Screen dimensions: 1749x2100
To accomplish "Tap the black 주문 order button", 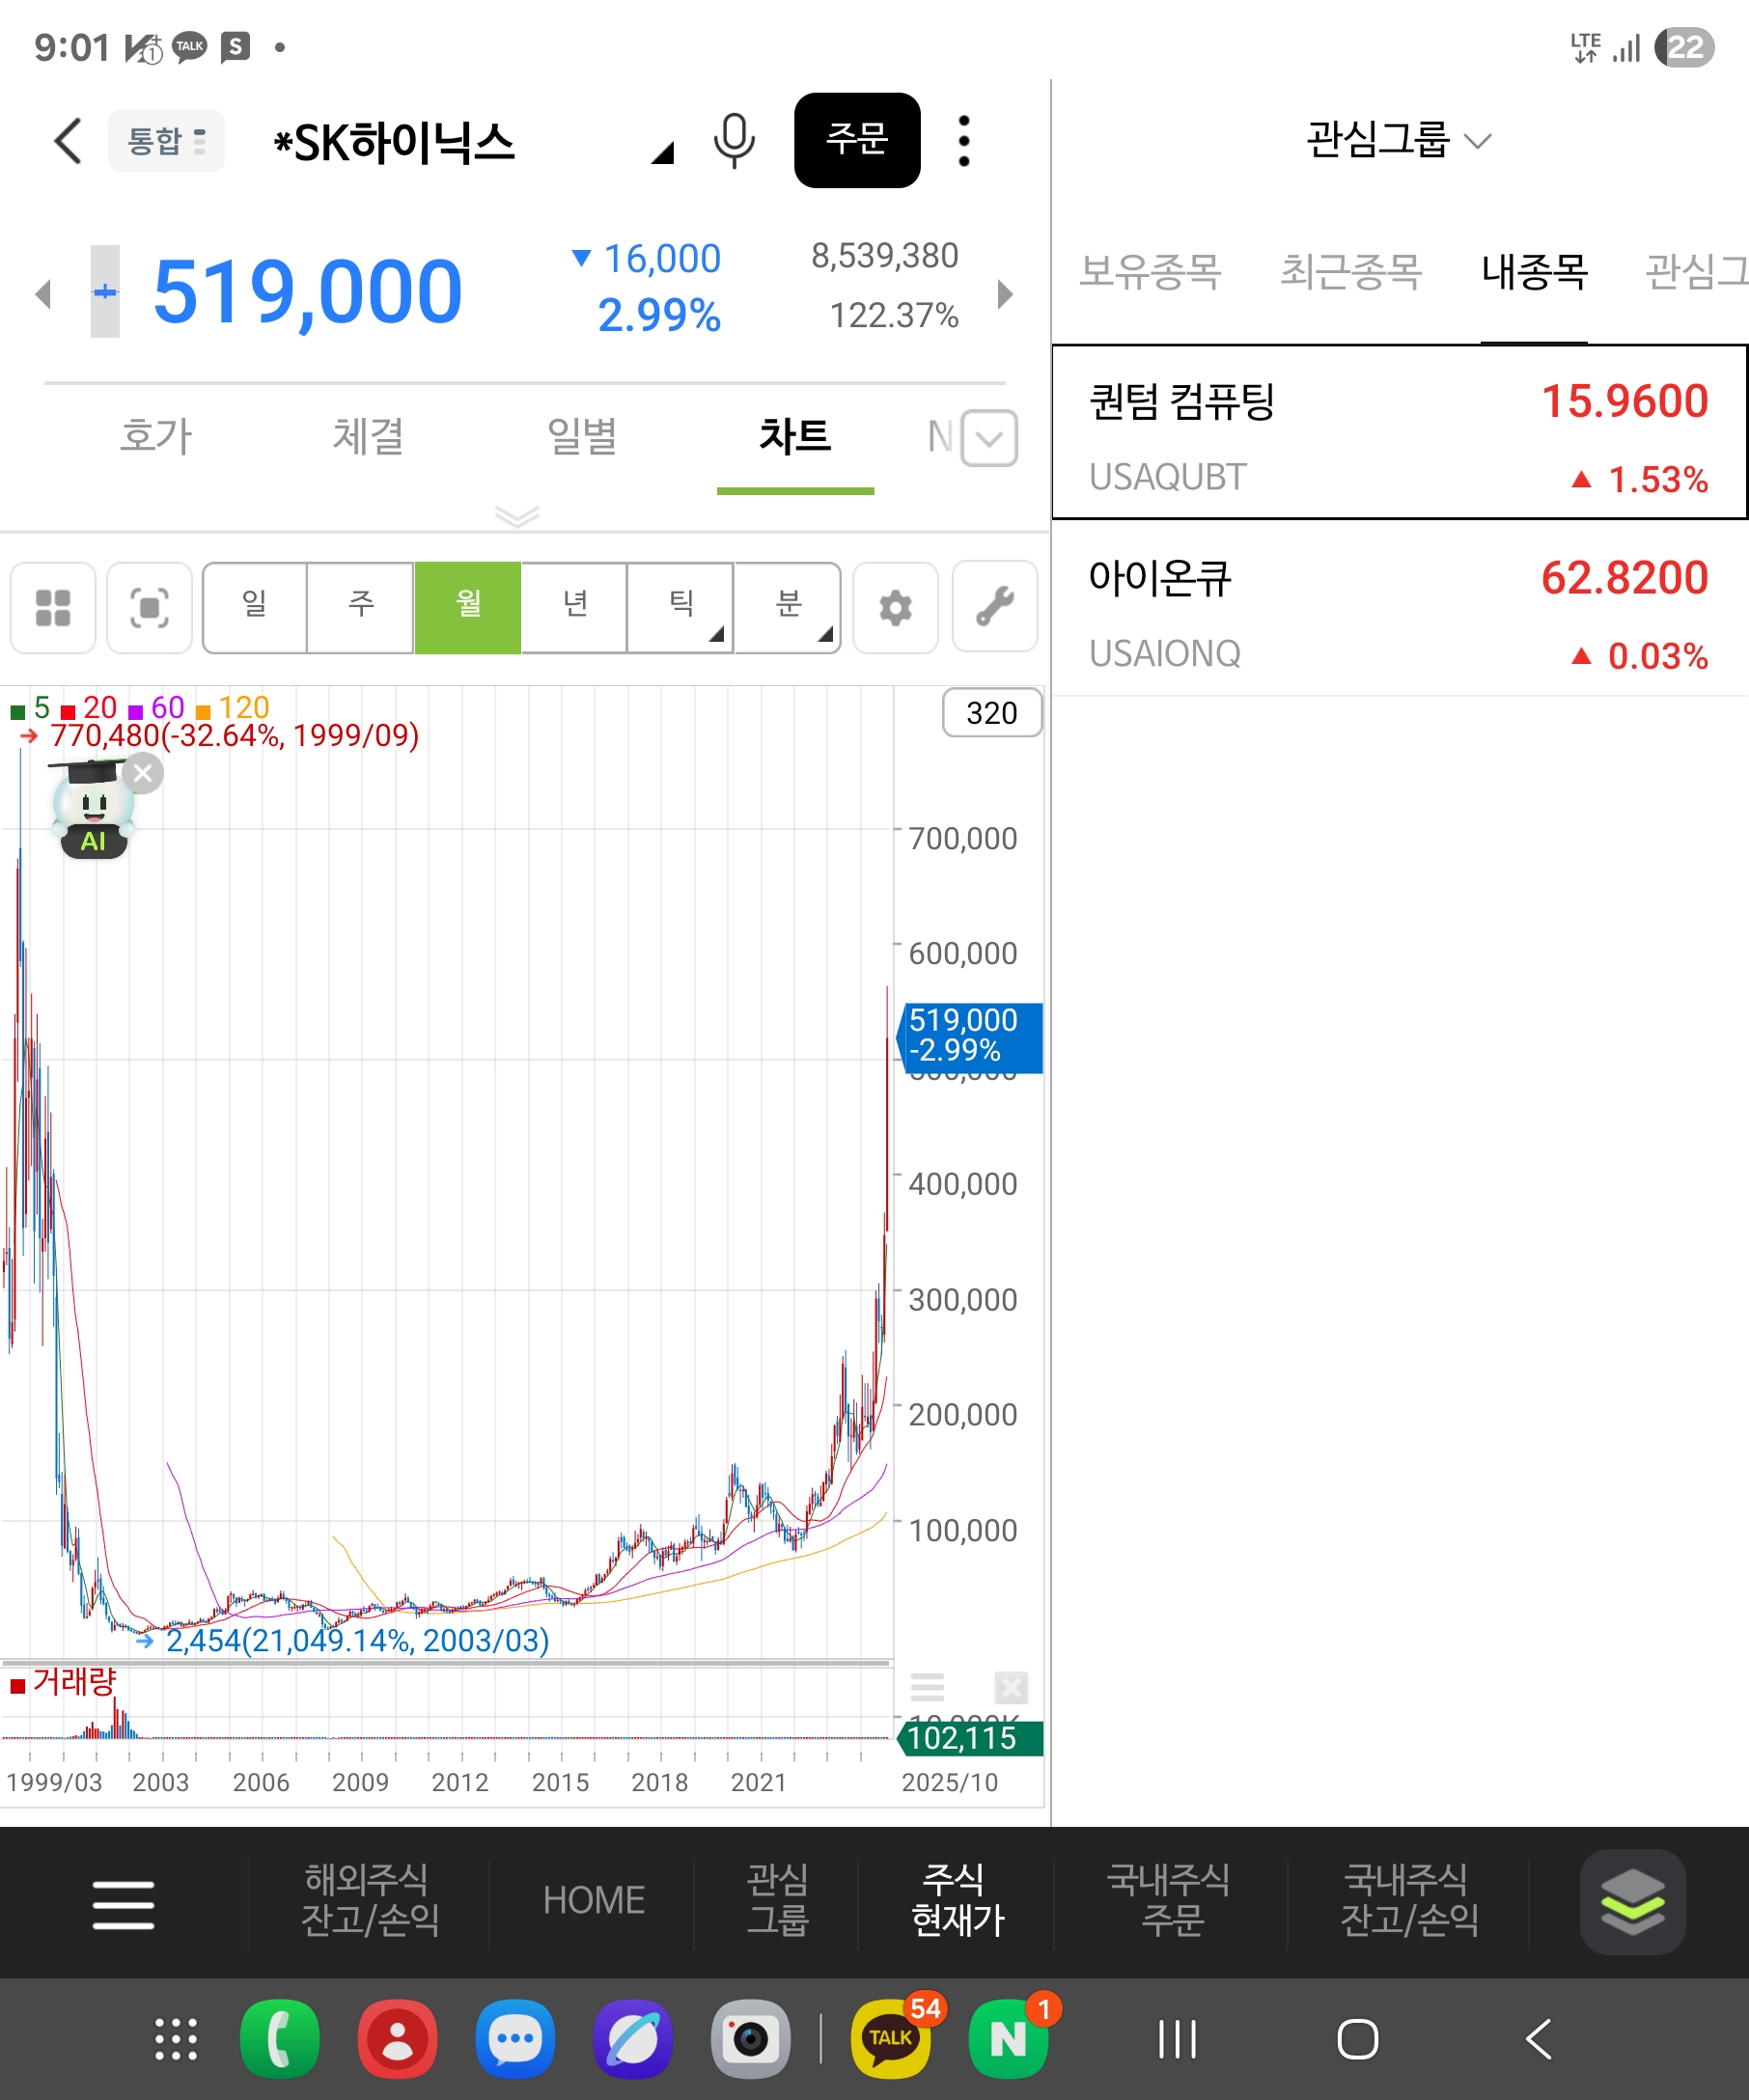I will tap(857, 140).
